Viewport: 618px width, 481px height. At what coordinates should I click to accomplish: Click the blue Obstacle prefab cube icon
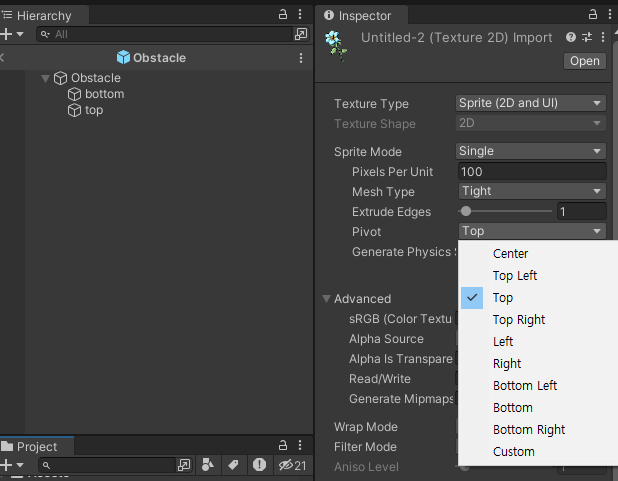point(123,58)
